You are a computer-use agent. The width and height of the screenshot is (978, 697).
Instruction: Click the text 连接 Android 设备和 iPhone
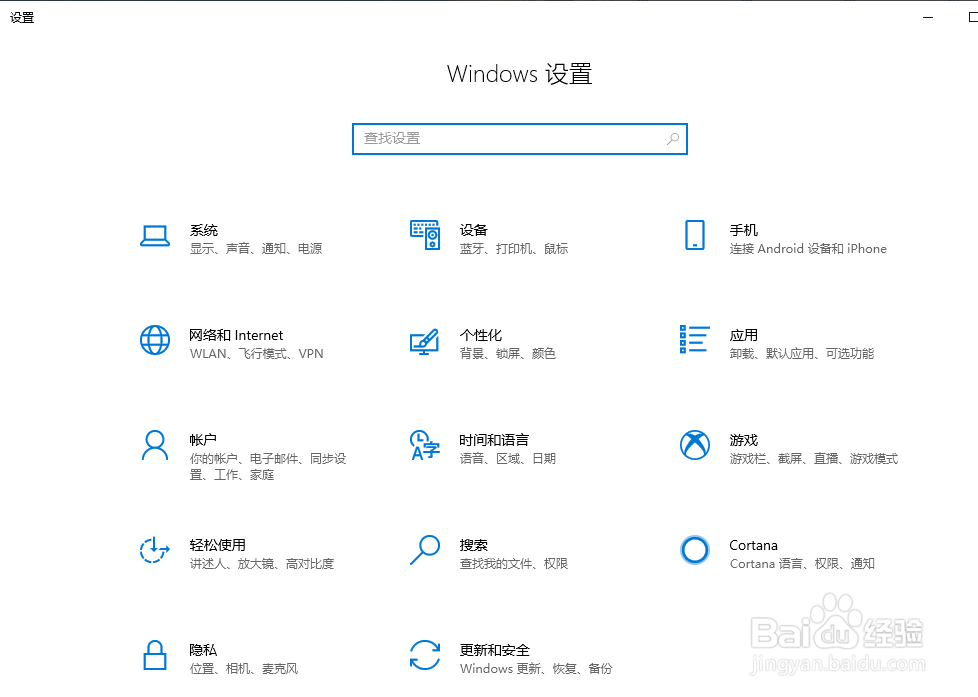pyautogui.click(x=808, y=248)
